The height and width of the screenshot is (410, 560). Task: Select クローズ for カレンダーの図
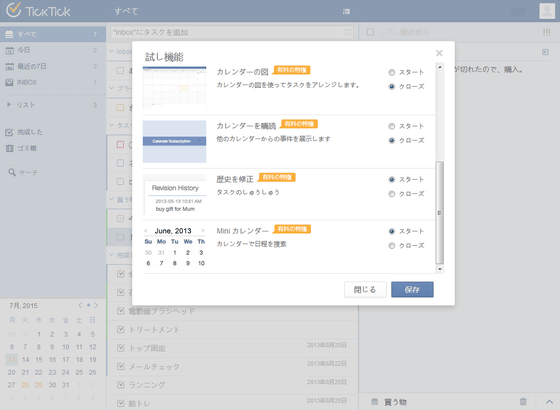click(x=392, y=87)
